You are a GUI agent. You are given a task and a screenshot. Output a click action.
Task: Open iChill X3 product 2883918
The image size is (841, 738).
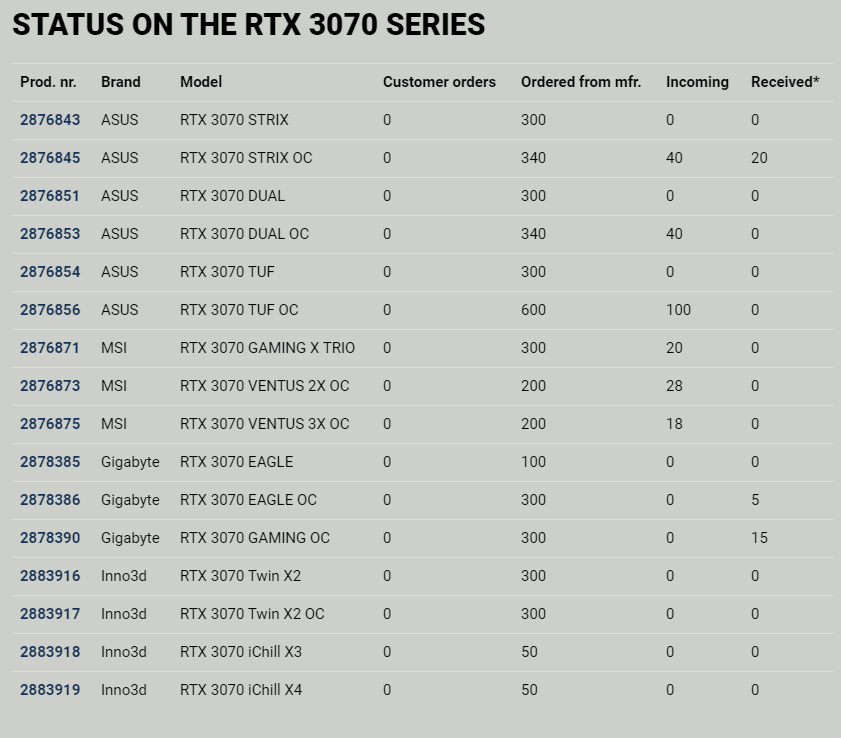coord(50,652)
